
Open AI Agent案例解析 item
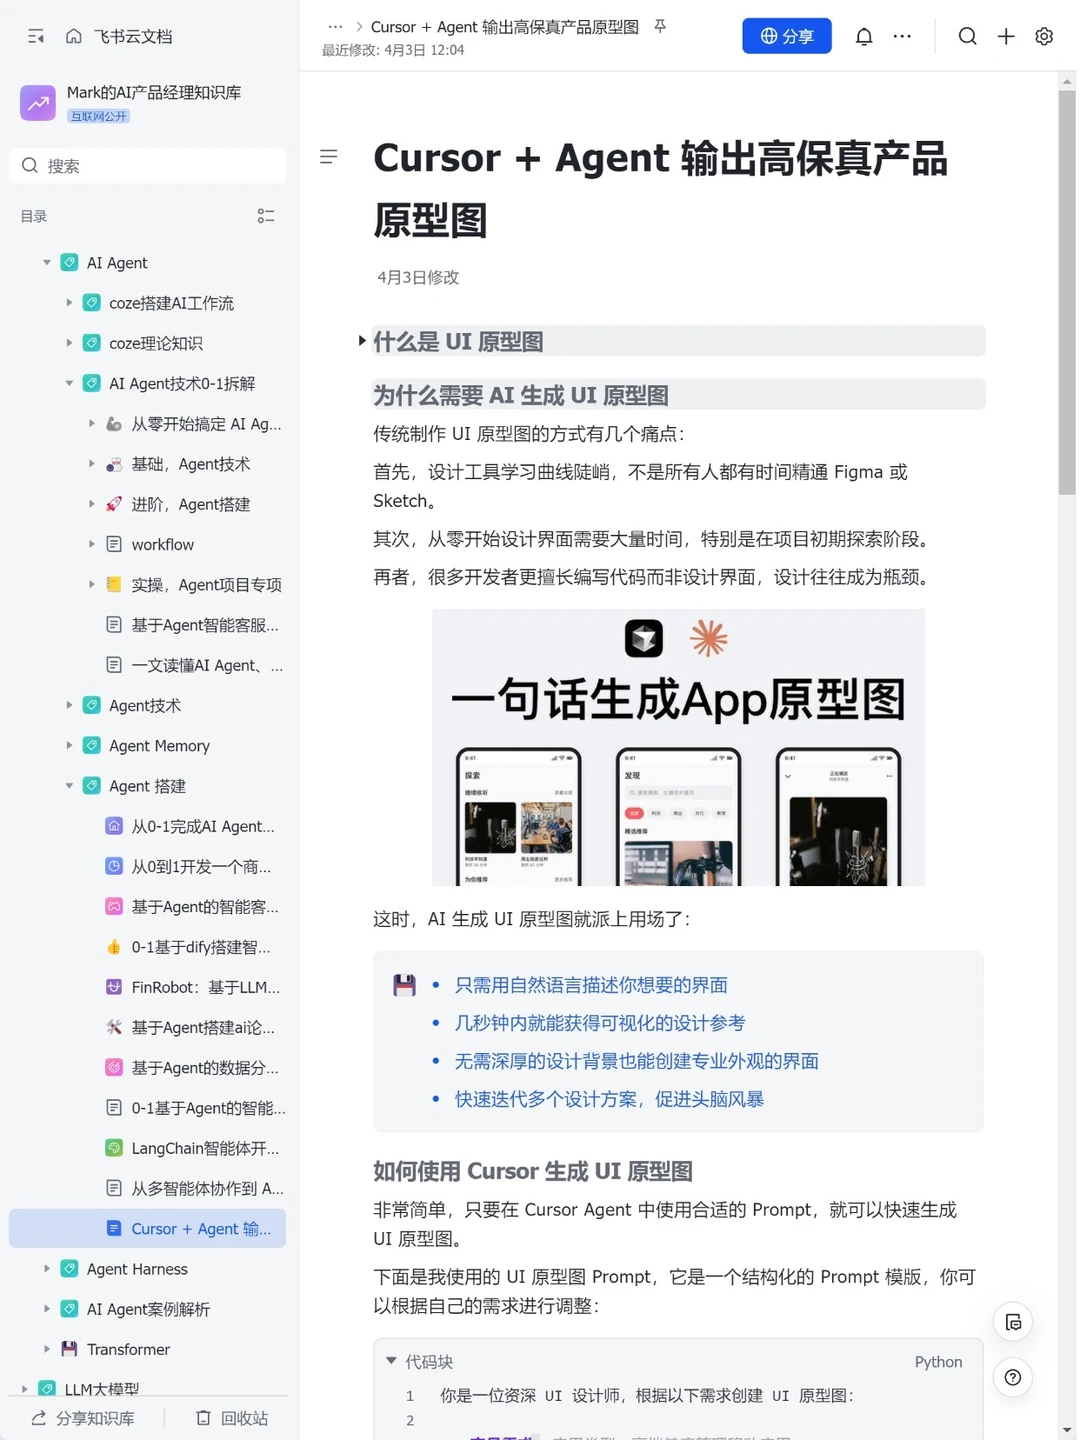click(147, 1309)
